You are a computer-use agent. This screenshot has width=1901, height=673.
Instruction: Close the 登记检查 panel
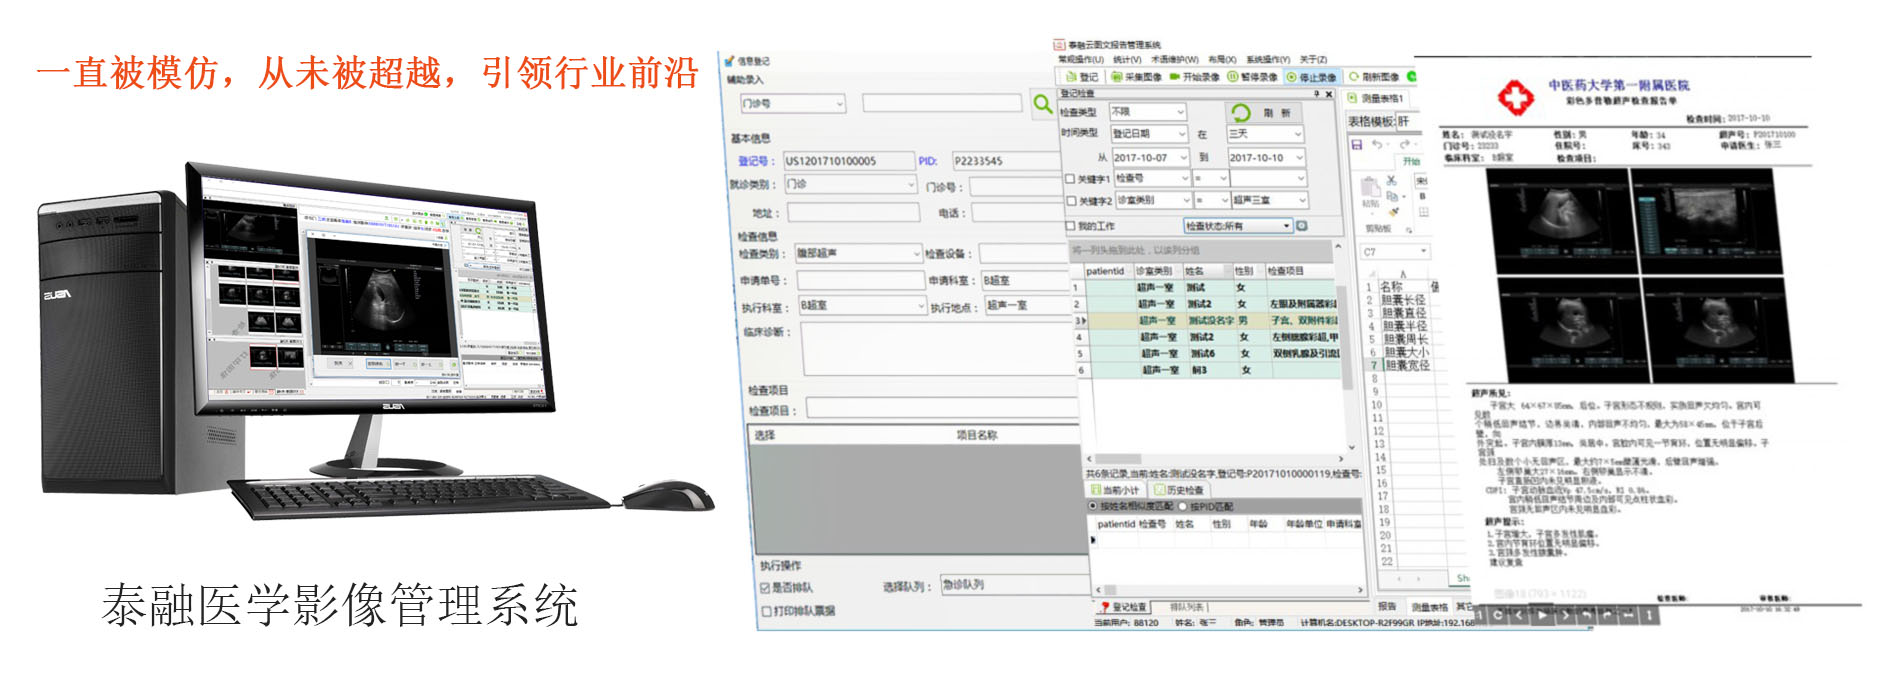[1329, 94]
